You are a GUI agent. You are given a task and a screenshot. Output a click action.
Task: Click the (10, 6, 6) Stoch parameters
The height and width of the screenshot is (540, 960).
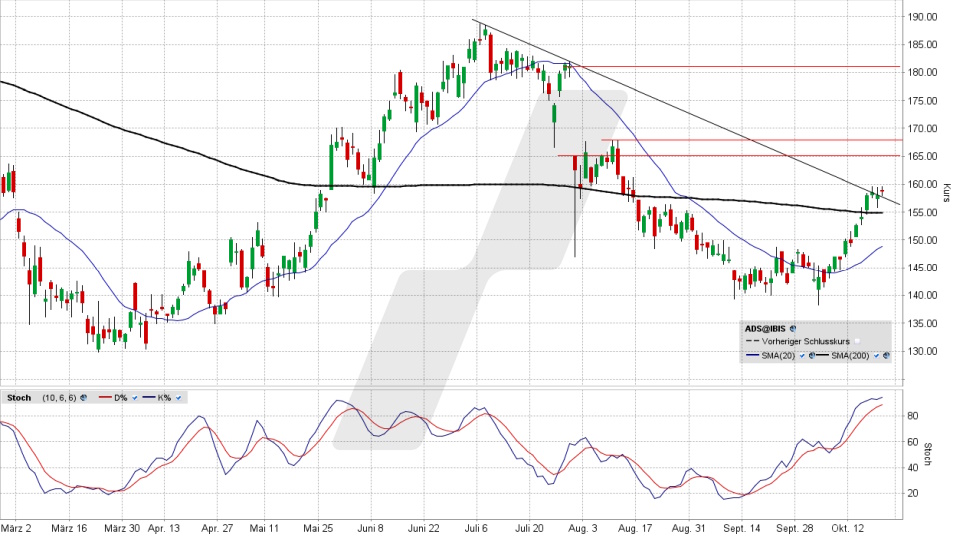59,398
